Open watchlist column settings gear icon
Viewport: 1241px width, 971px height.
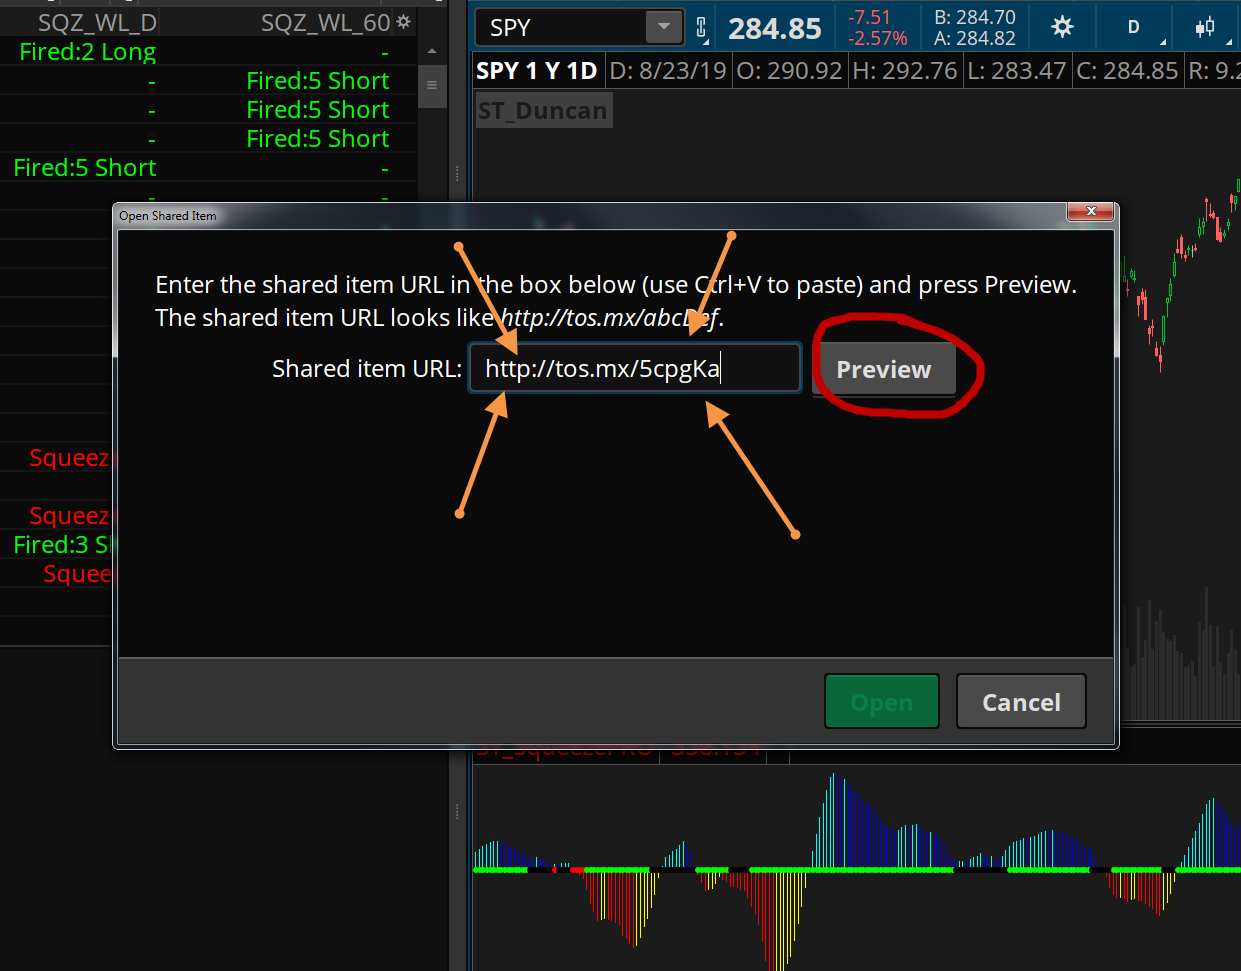coord(404,22)
